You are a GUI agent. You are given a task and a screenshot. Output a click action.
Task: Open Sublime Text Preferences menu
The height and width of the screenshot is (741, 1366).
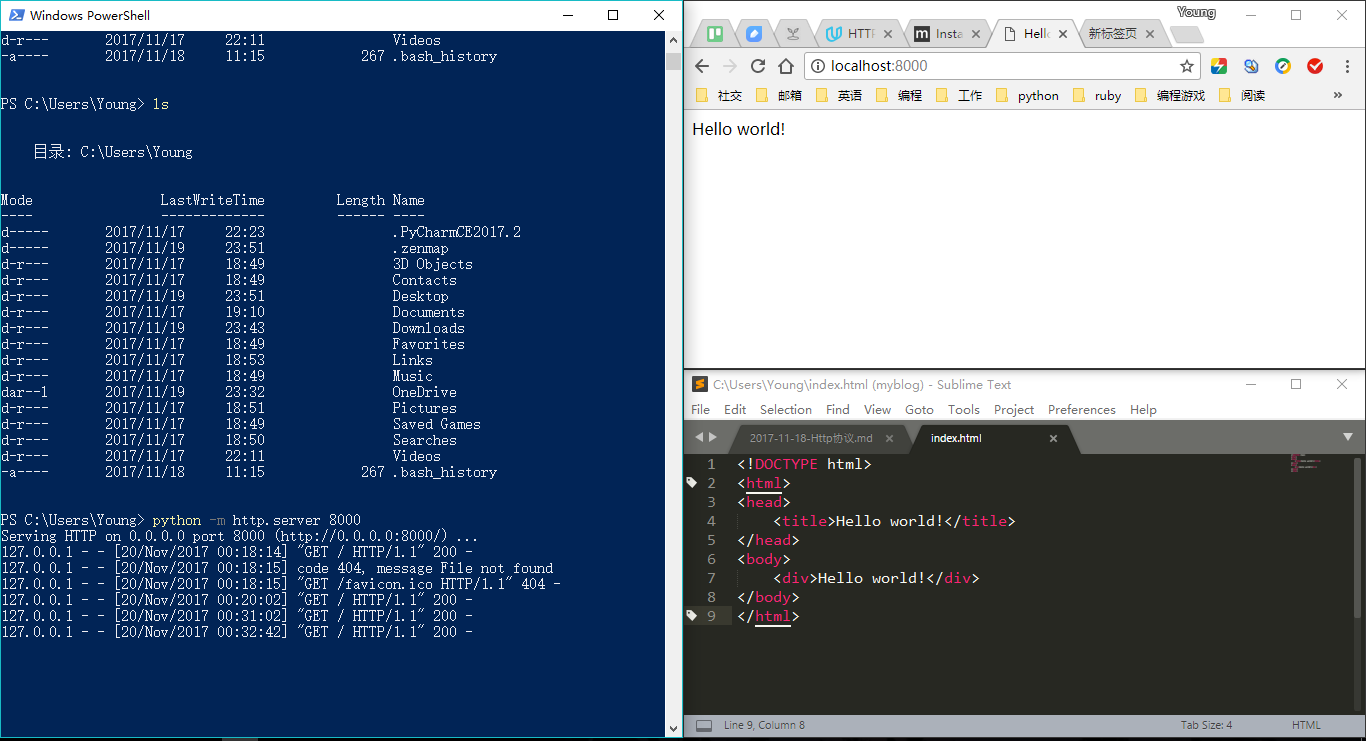[1081, 409]
